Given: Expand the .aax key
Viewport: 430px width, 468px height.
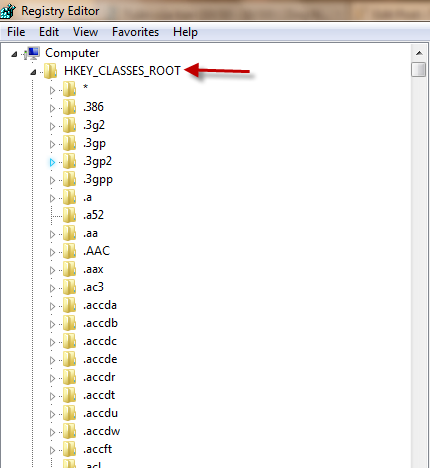Looking at the screenshot, I should [x=52, y=270].
